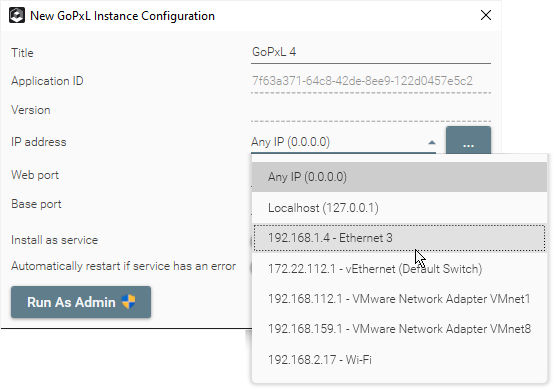The width and height of the screenshot is (555, 390).
Task: Select VMware Network Adapter VMnet1 address
Action: click(x=399, y=299)
